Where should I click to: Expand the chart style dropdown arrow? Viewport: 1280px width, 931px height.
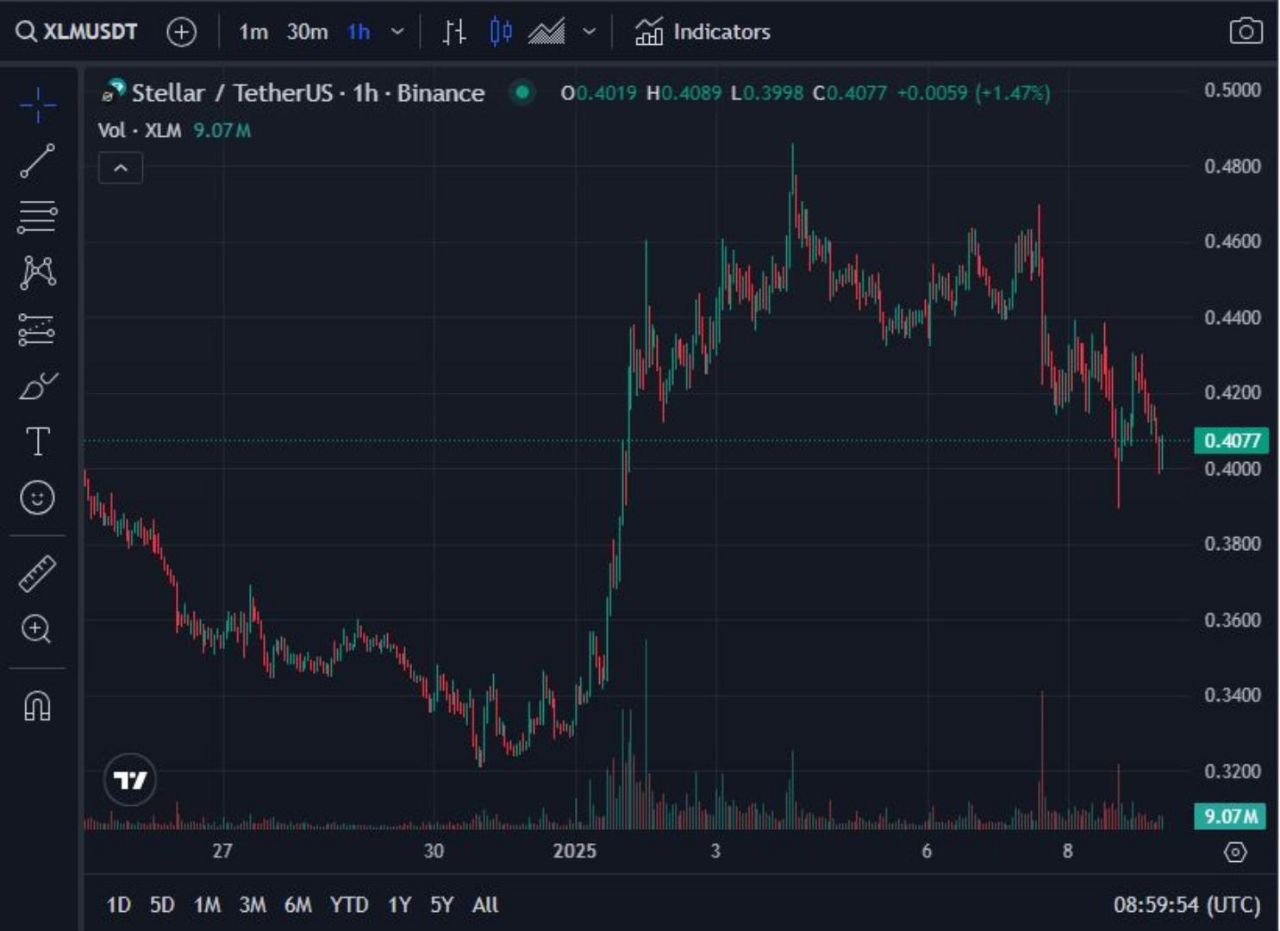589,32
